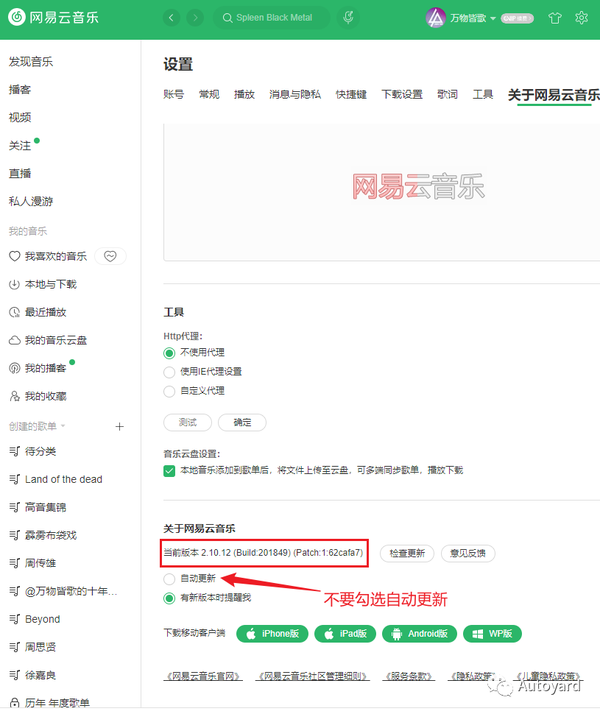Image resolution: width=600 pixels, height=714 pixels.
Task: Open the 高音集锦 playlist
Action: pos(46,507)
